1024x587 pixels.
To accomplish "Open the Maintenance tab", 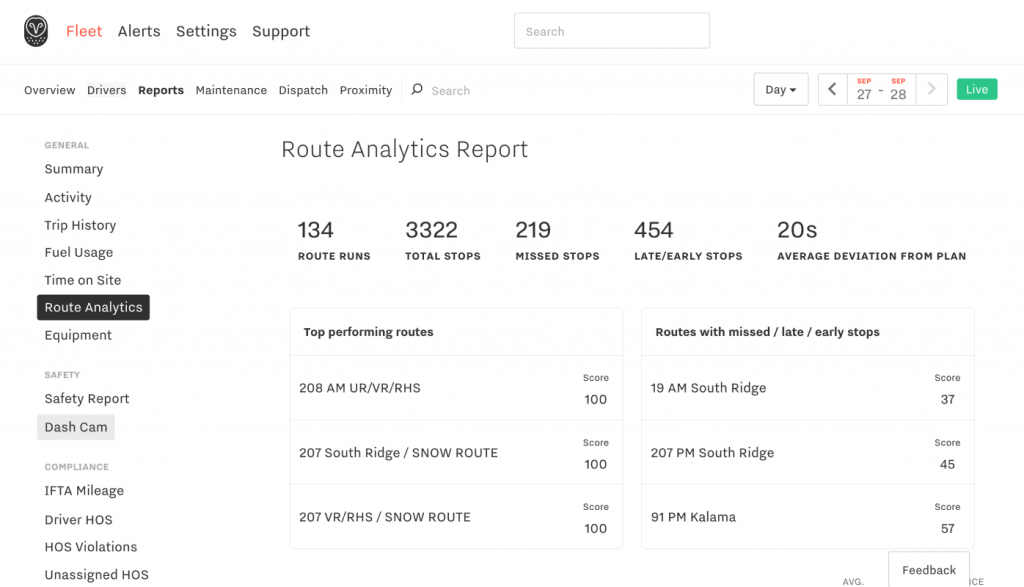I will pyautogui.click(x=231, y=90).
